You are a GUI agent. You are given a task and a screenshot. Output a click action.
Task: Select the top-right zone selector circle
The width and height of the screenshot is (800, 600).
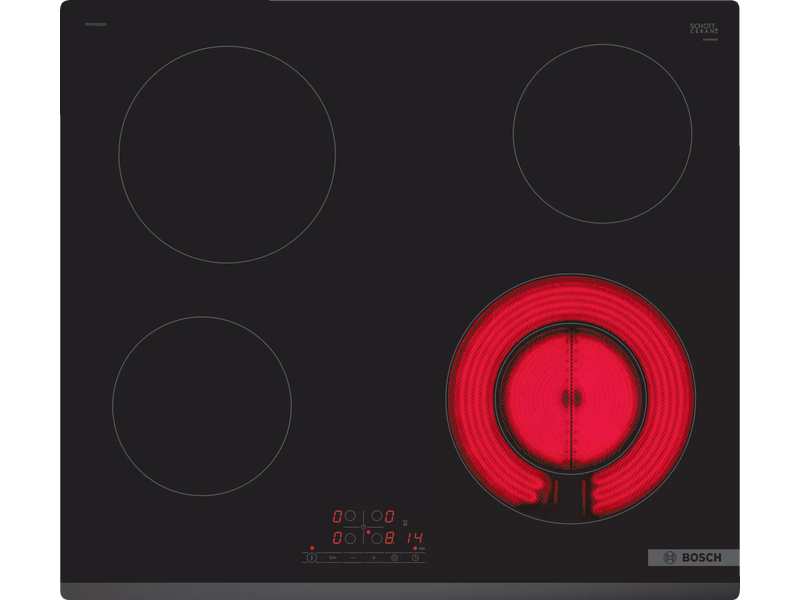(377, 517)
